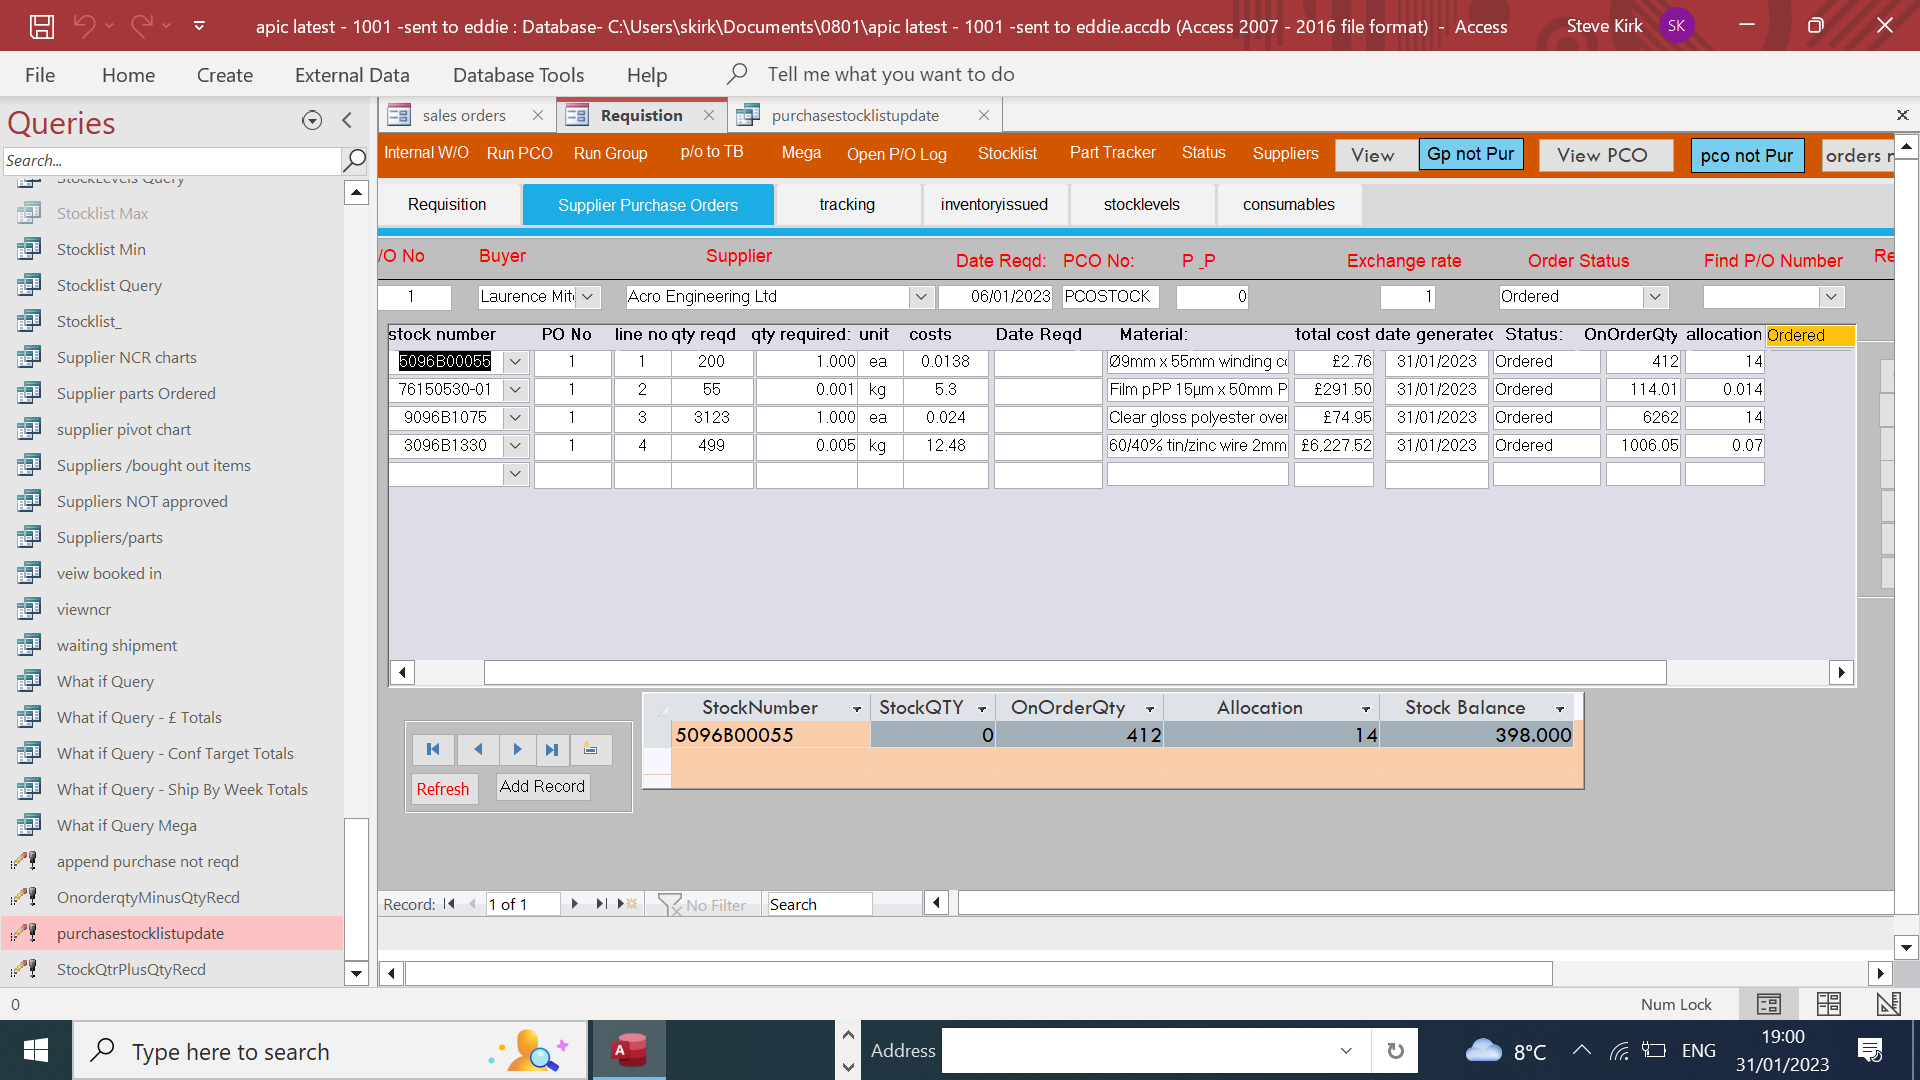Expand the Buyer dropdown

click(x=588, y=297)
